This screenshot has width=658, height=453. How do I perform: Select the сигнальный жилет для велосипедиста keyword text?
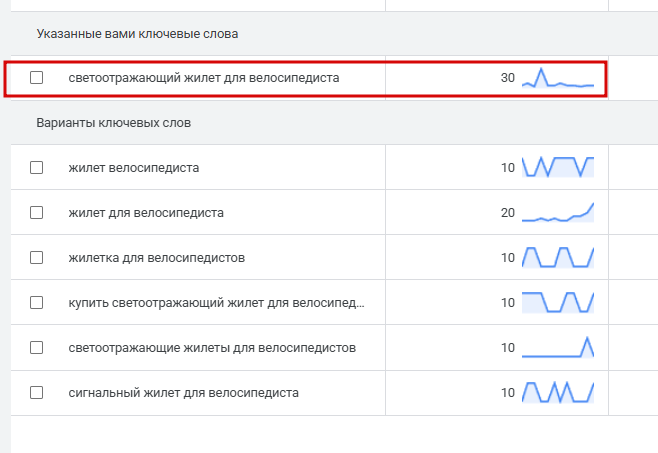(184, 392)
